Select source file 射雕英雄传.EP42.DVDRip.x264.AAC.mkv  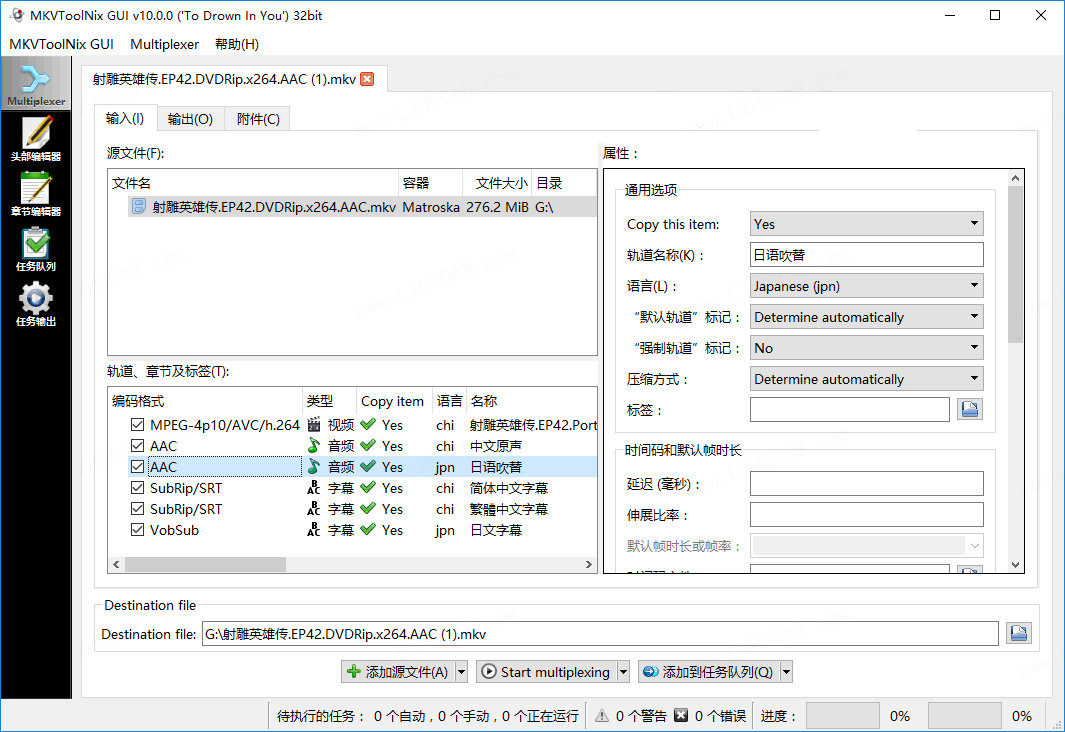tap(362, 206)
